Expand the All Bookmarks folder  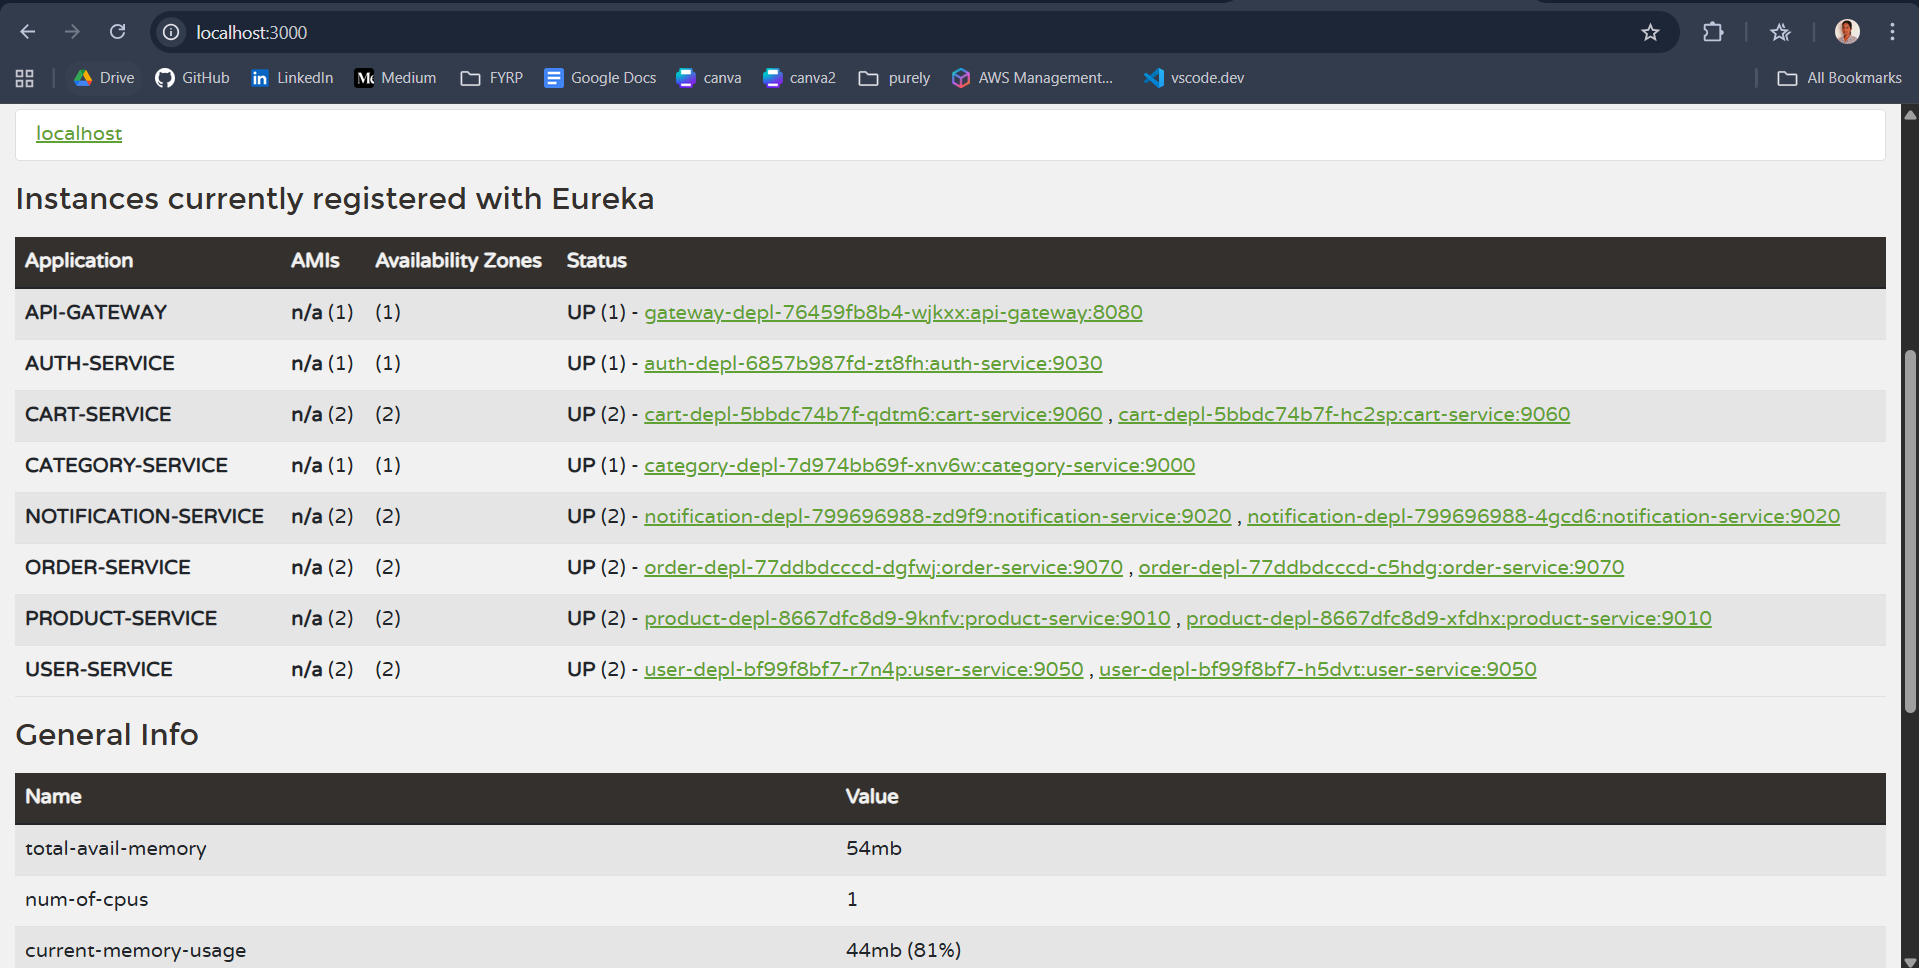click(x=1839, y=78)
